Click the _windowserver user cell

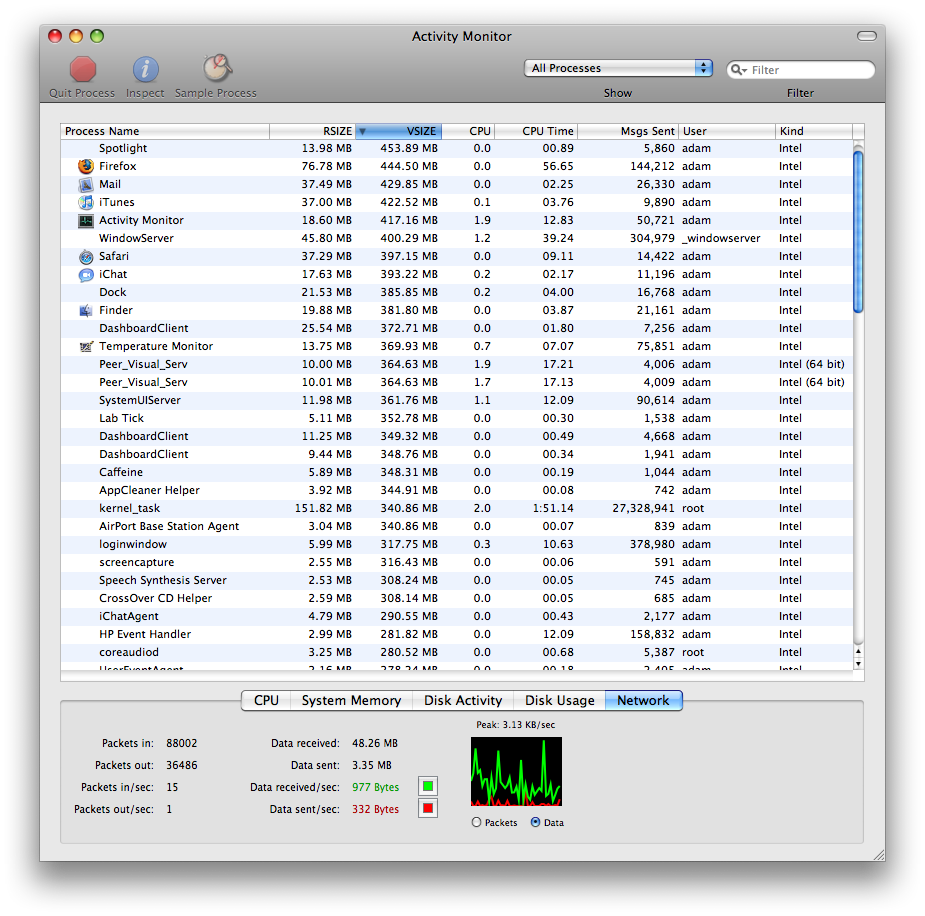pyautogui.click(x=721, y=238)
